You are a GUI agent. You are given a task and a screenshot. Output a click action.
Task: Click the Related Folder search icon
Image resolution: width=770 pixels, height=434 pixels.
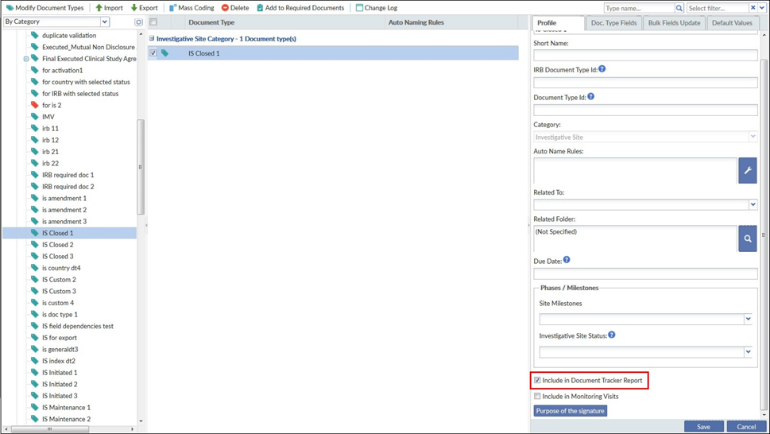click(x=747, y=238)
